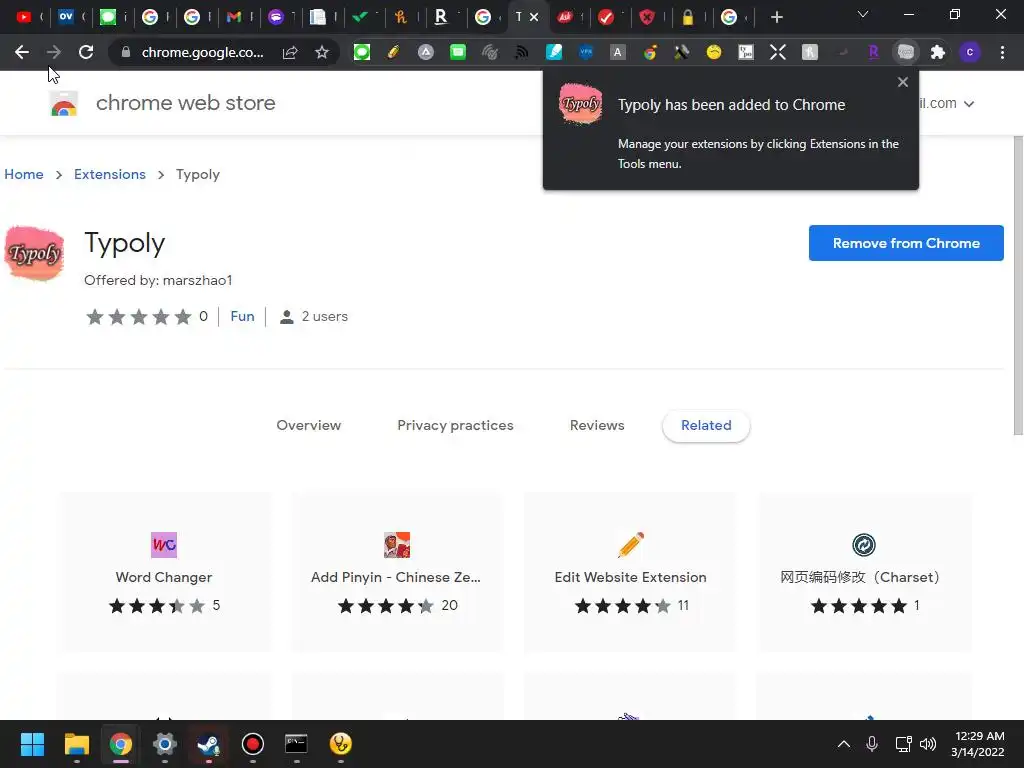This screenshot has height=768, width=1024.
Task: Go to Home breadcrumb link
Action: pyautogui.click(x=24, y=174)
